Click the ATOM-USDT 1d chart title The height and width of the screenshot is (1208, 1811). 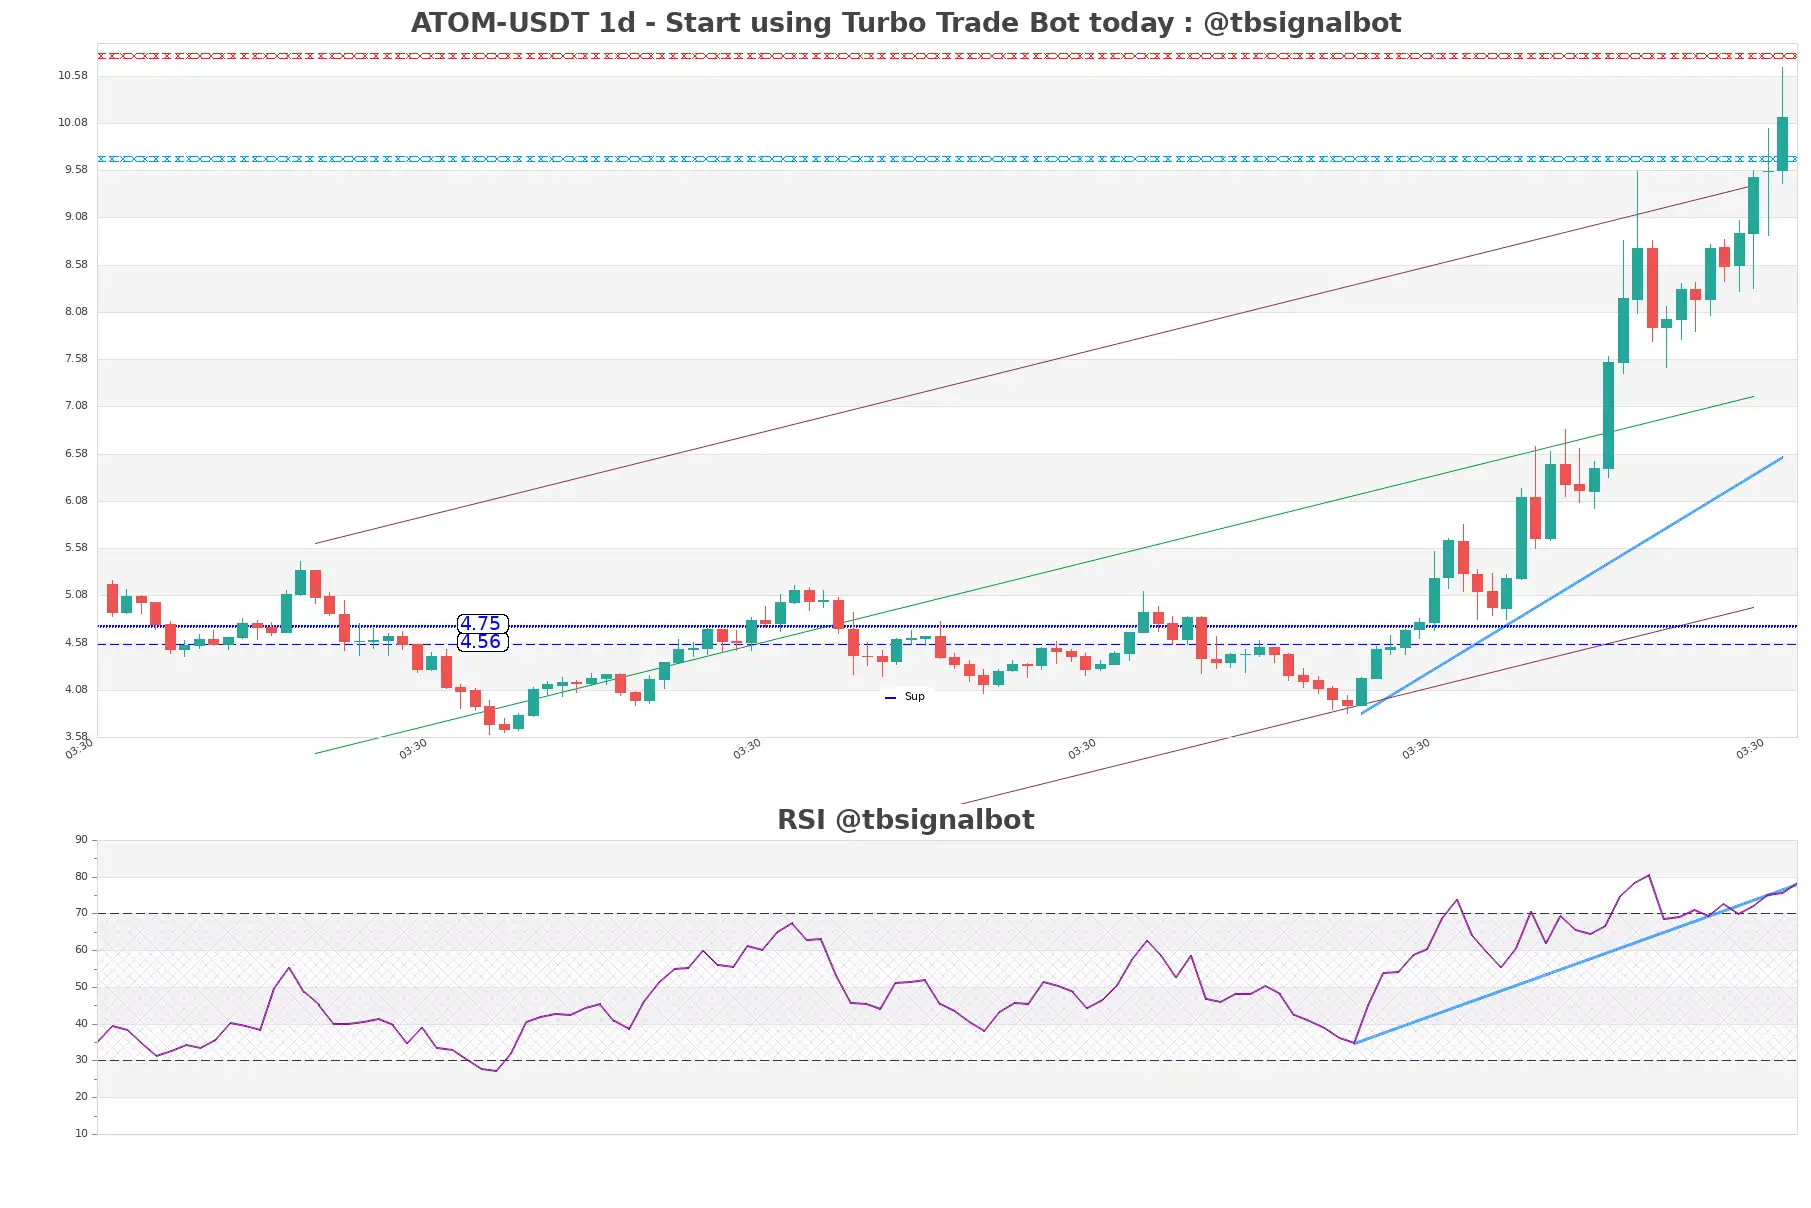click(905, 23)
